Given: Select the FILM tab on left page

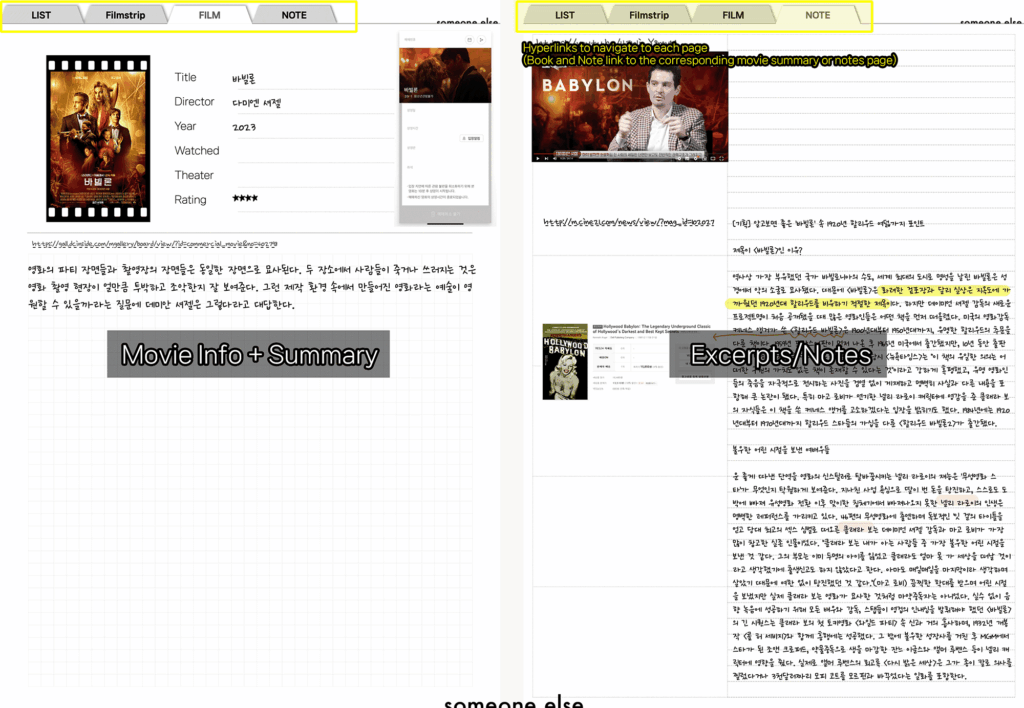Looking at the screenshot, I should click(210, 15).
